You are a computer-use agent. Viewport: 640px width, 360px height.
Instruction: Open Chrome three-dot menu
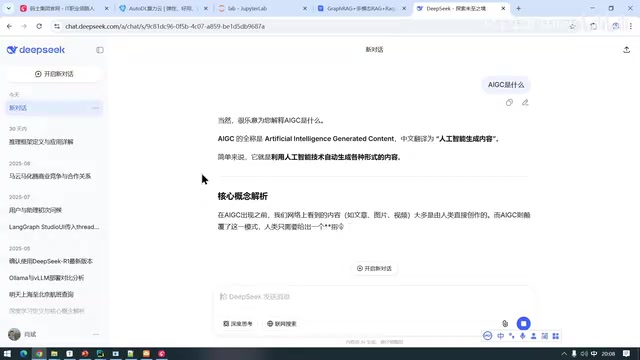click(x=631, y=26)
